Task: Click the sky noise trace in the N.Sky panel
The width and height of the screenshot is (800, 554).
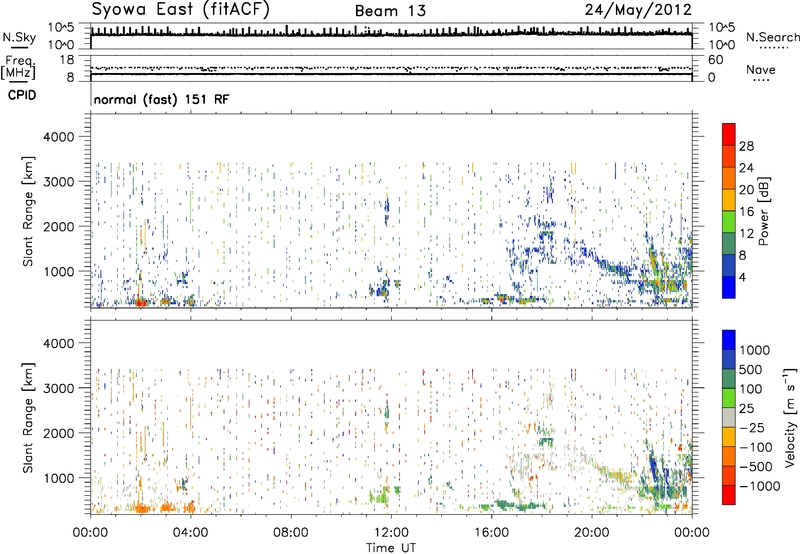Action: 391,34
